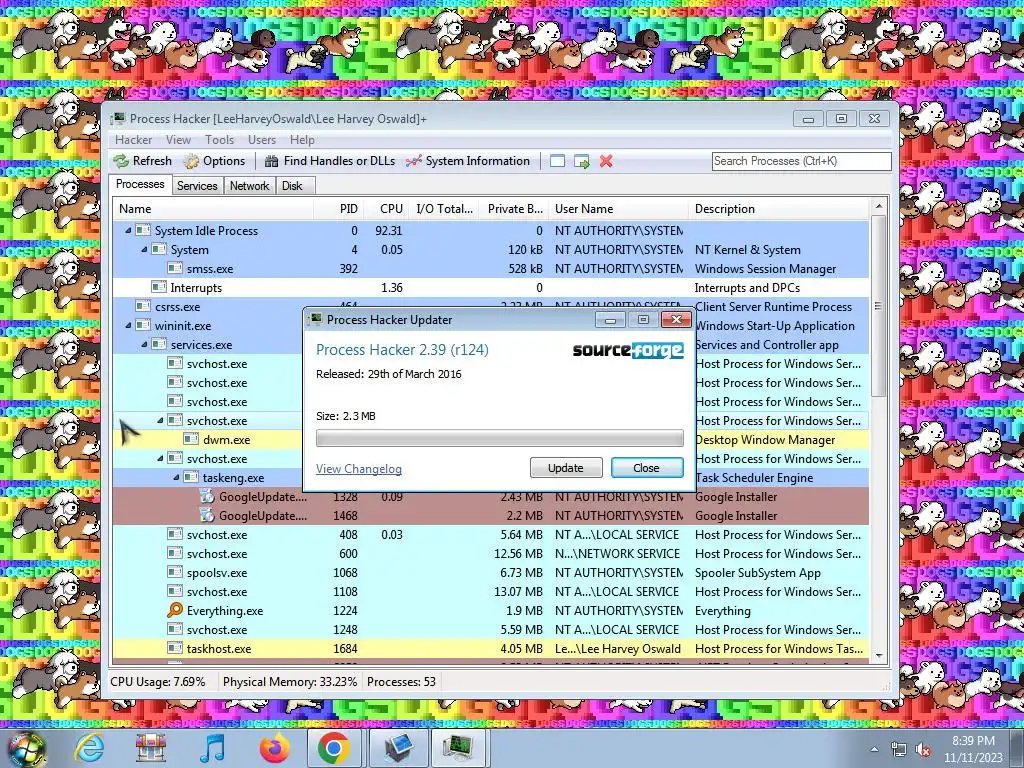Click the Refresh toolbar icon
Image resolution: width=1024 pixels, height=768 pixels.
pos(121,161)
